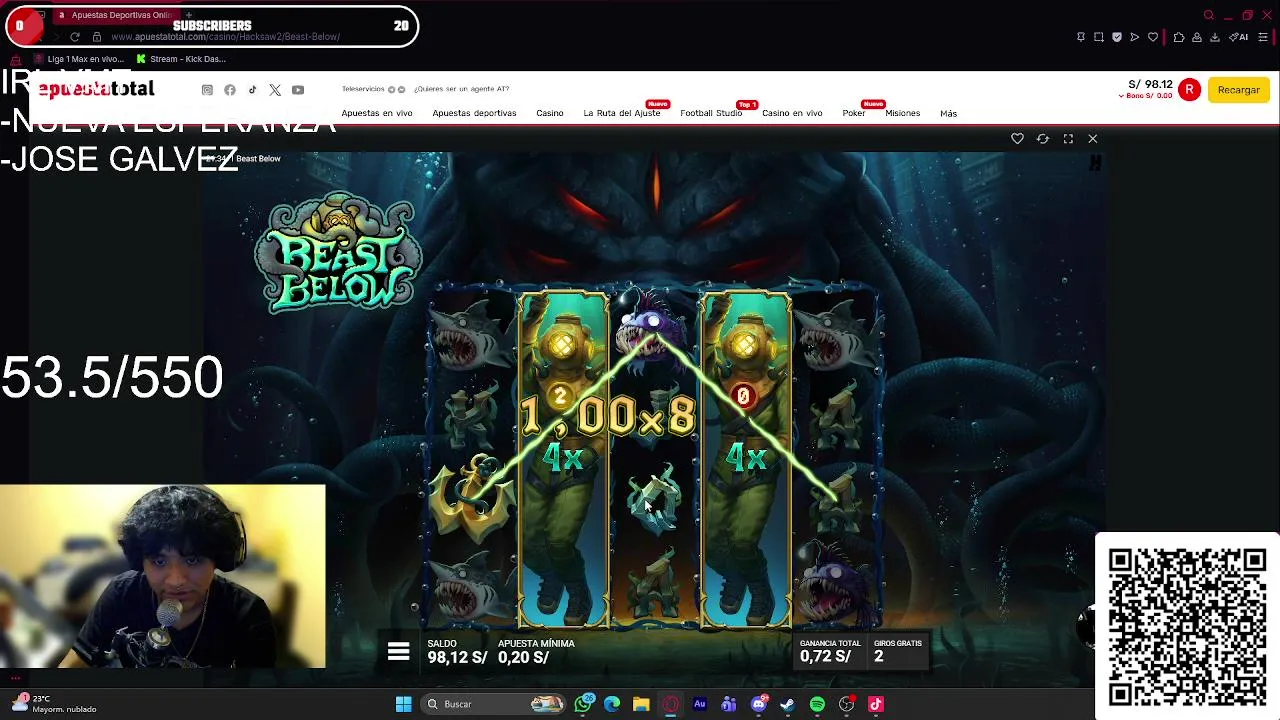The width and height of the screenshot is (1280, 720).
Task: Open the Instagram social icon
Action: [x=207, y=90]
